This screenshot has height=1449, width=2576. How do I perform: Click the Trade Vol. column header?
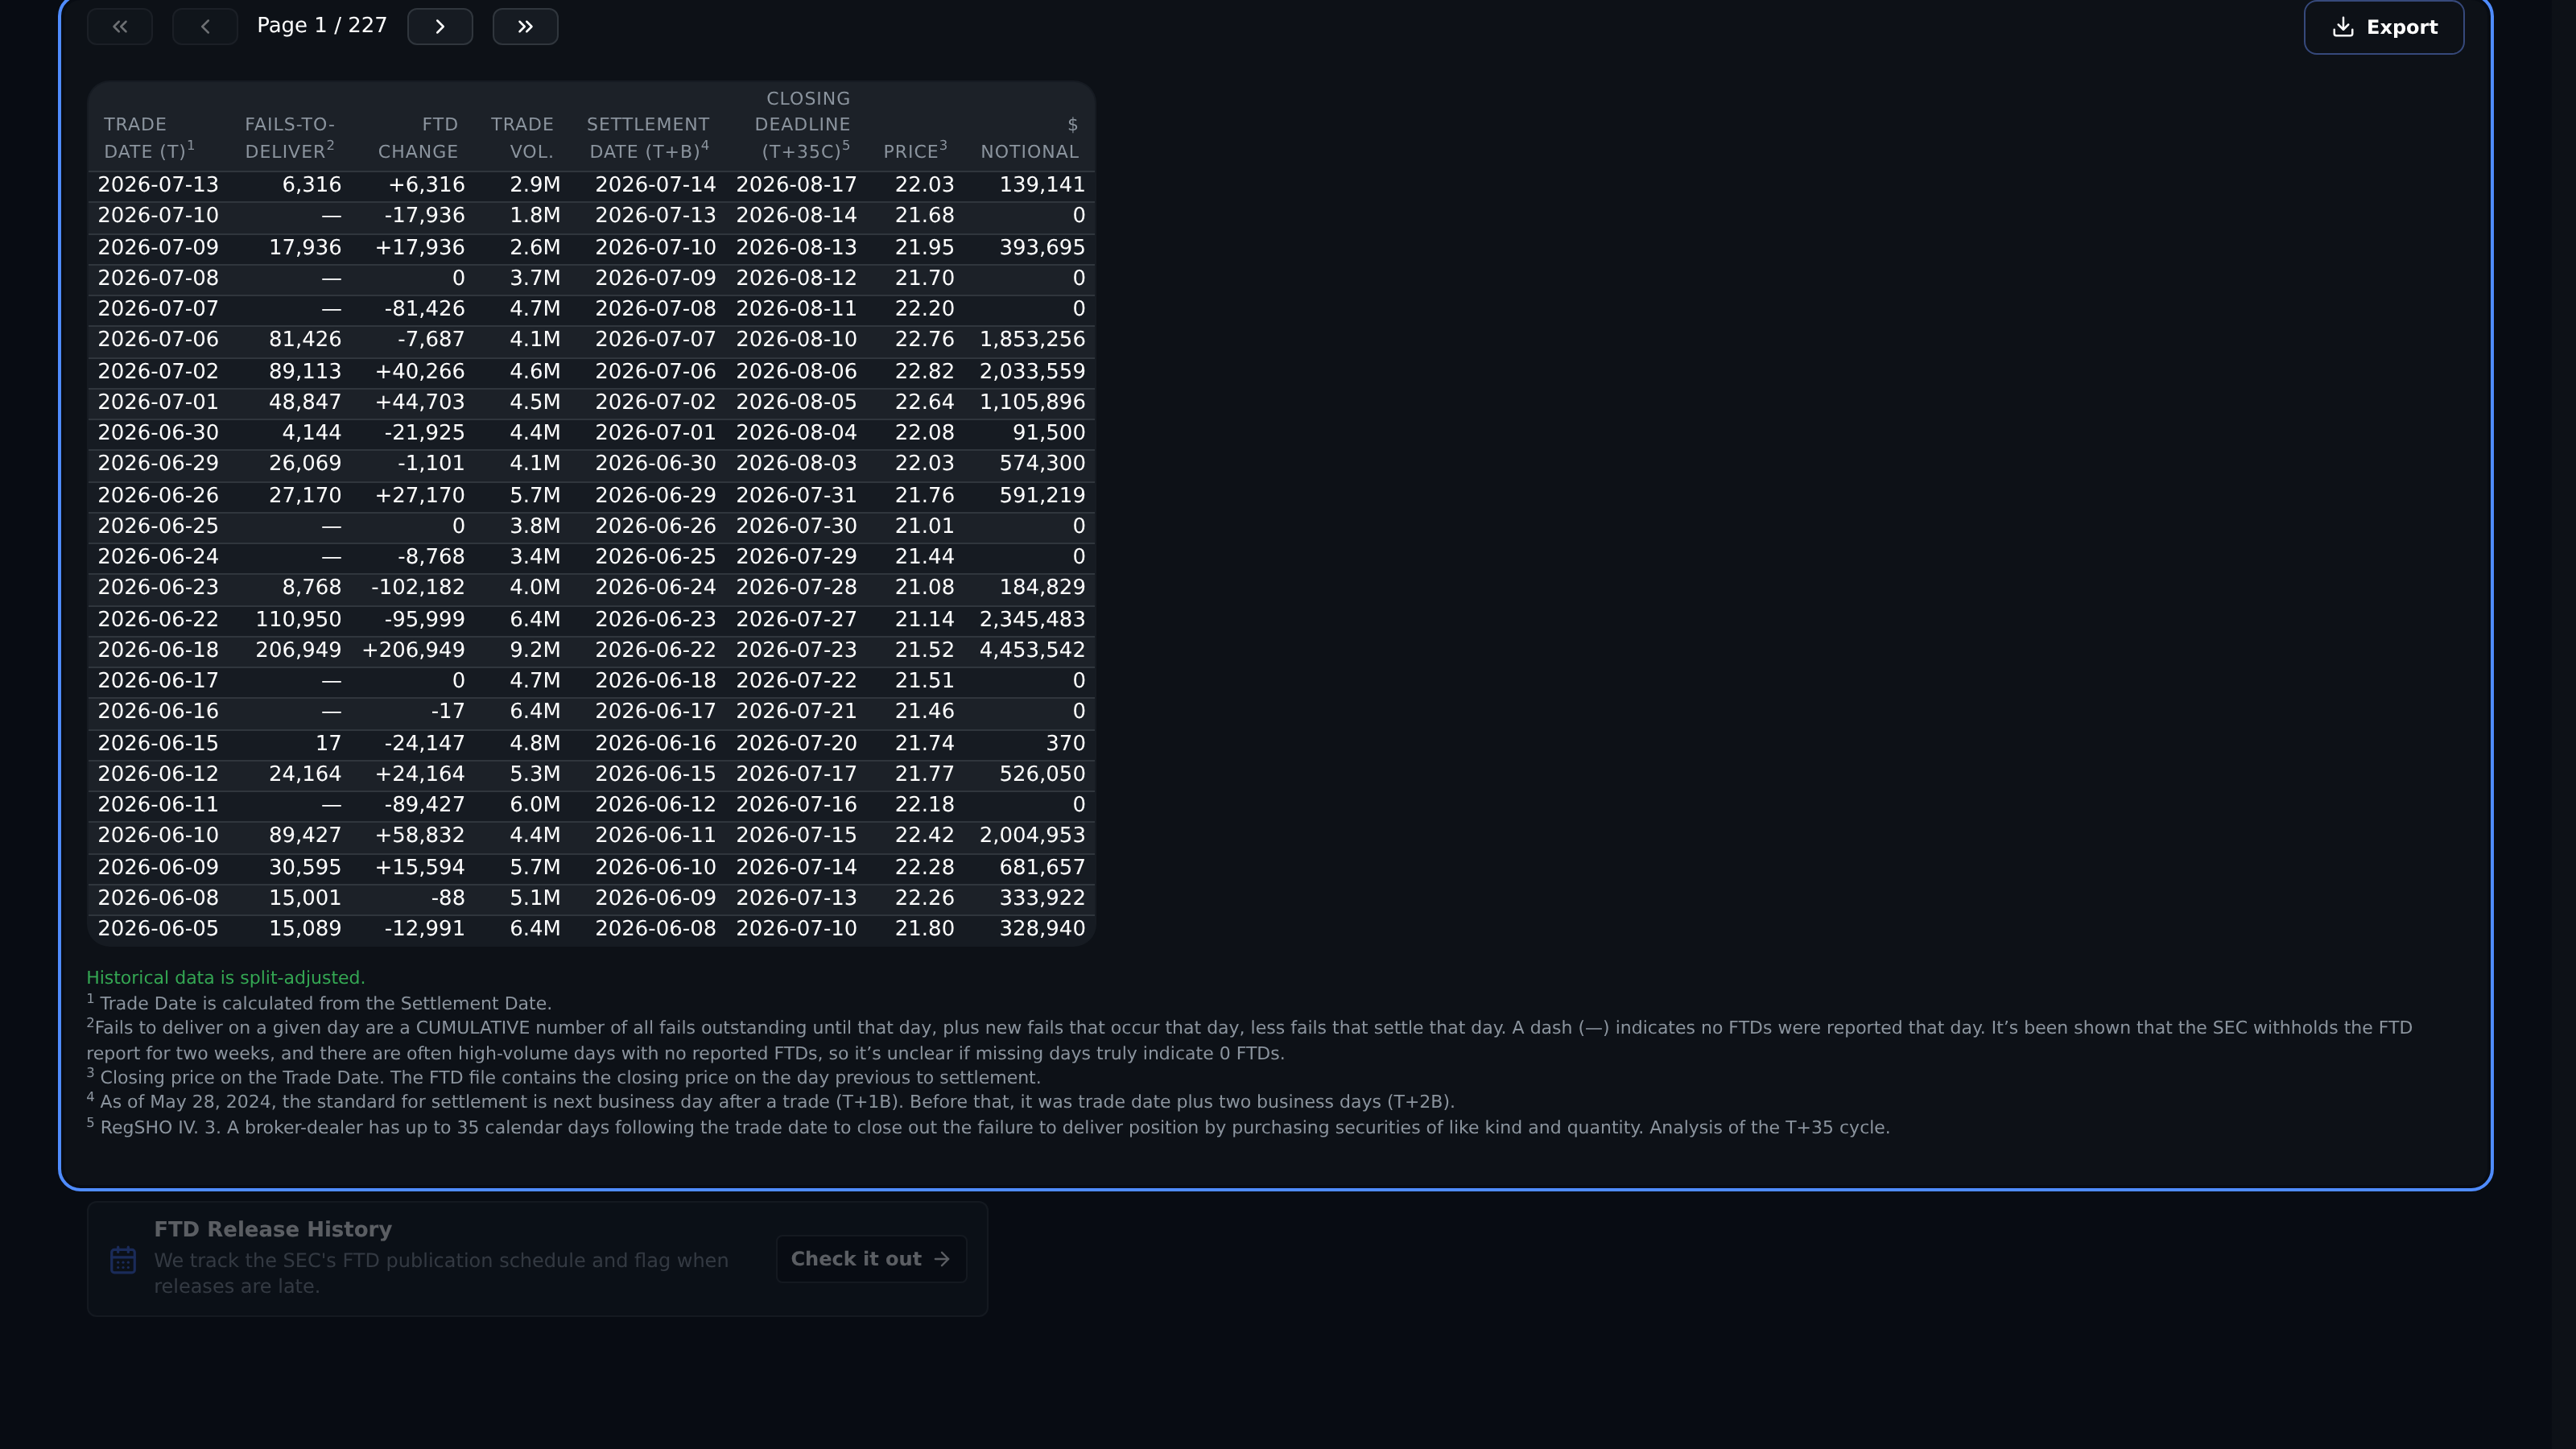pyautogui.click(x=522, y=138)
